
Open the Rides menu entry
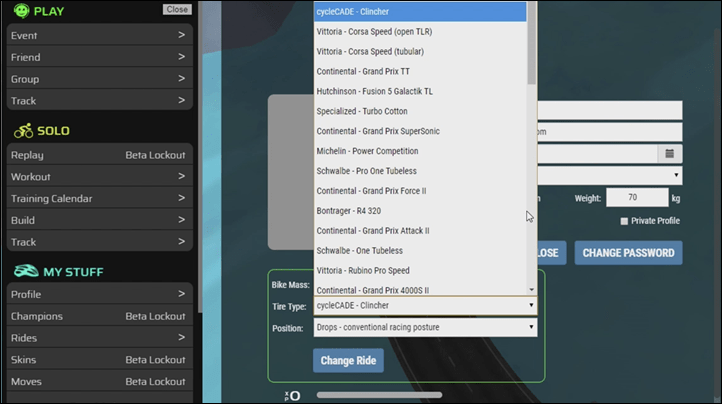[99, 338]
